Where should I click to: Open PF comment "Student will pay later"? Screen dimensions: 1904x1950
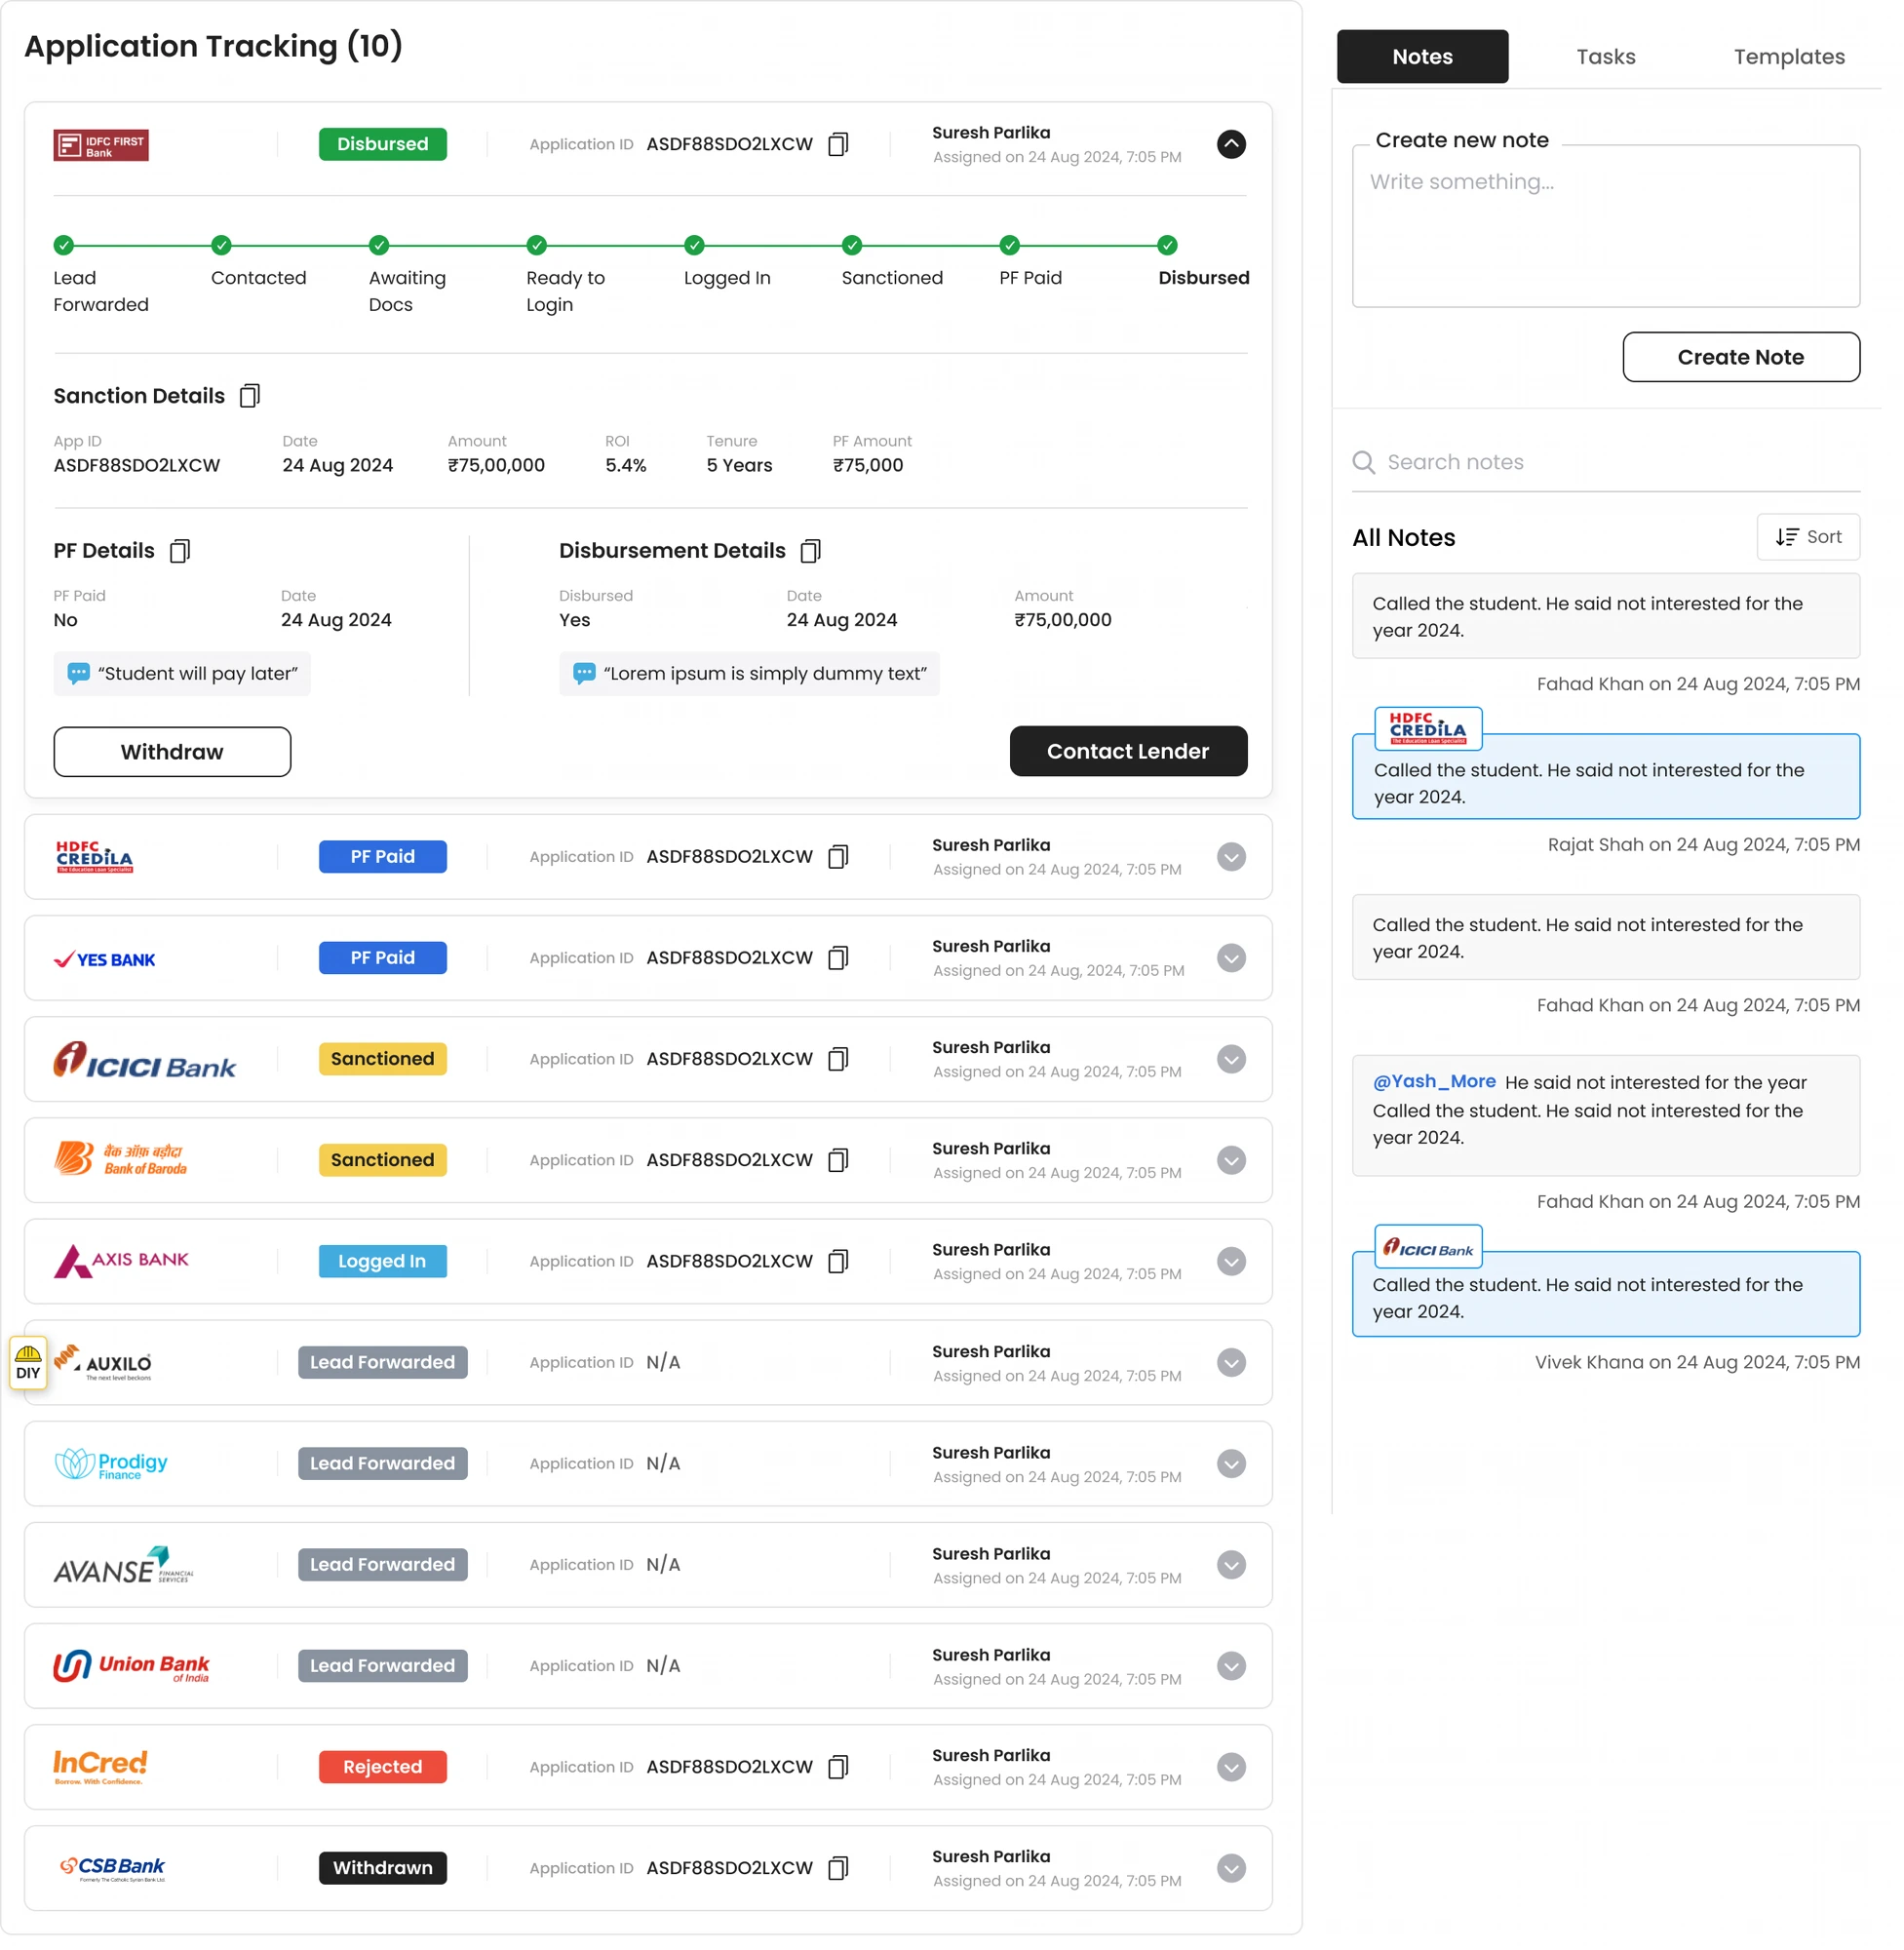pyautogui.click(x=182, y=674)
